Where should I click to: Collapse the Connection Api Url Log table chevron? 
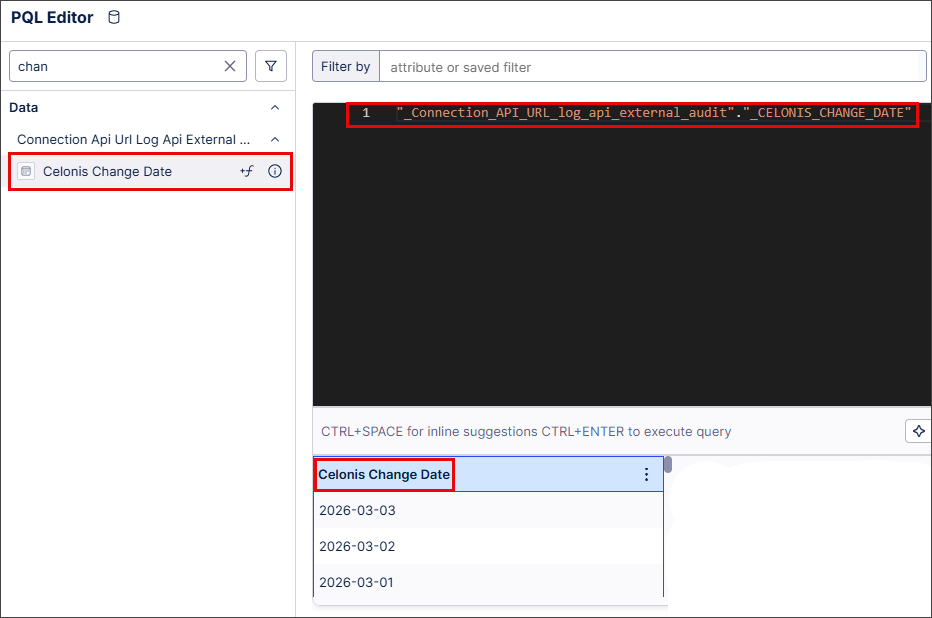[x=275, y=140]
